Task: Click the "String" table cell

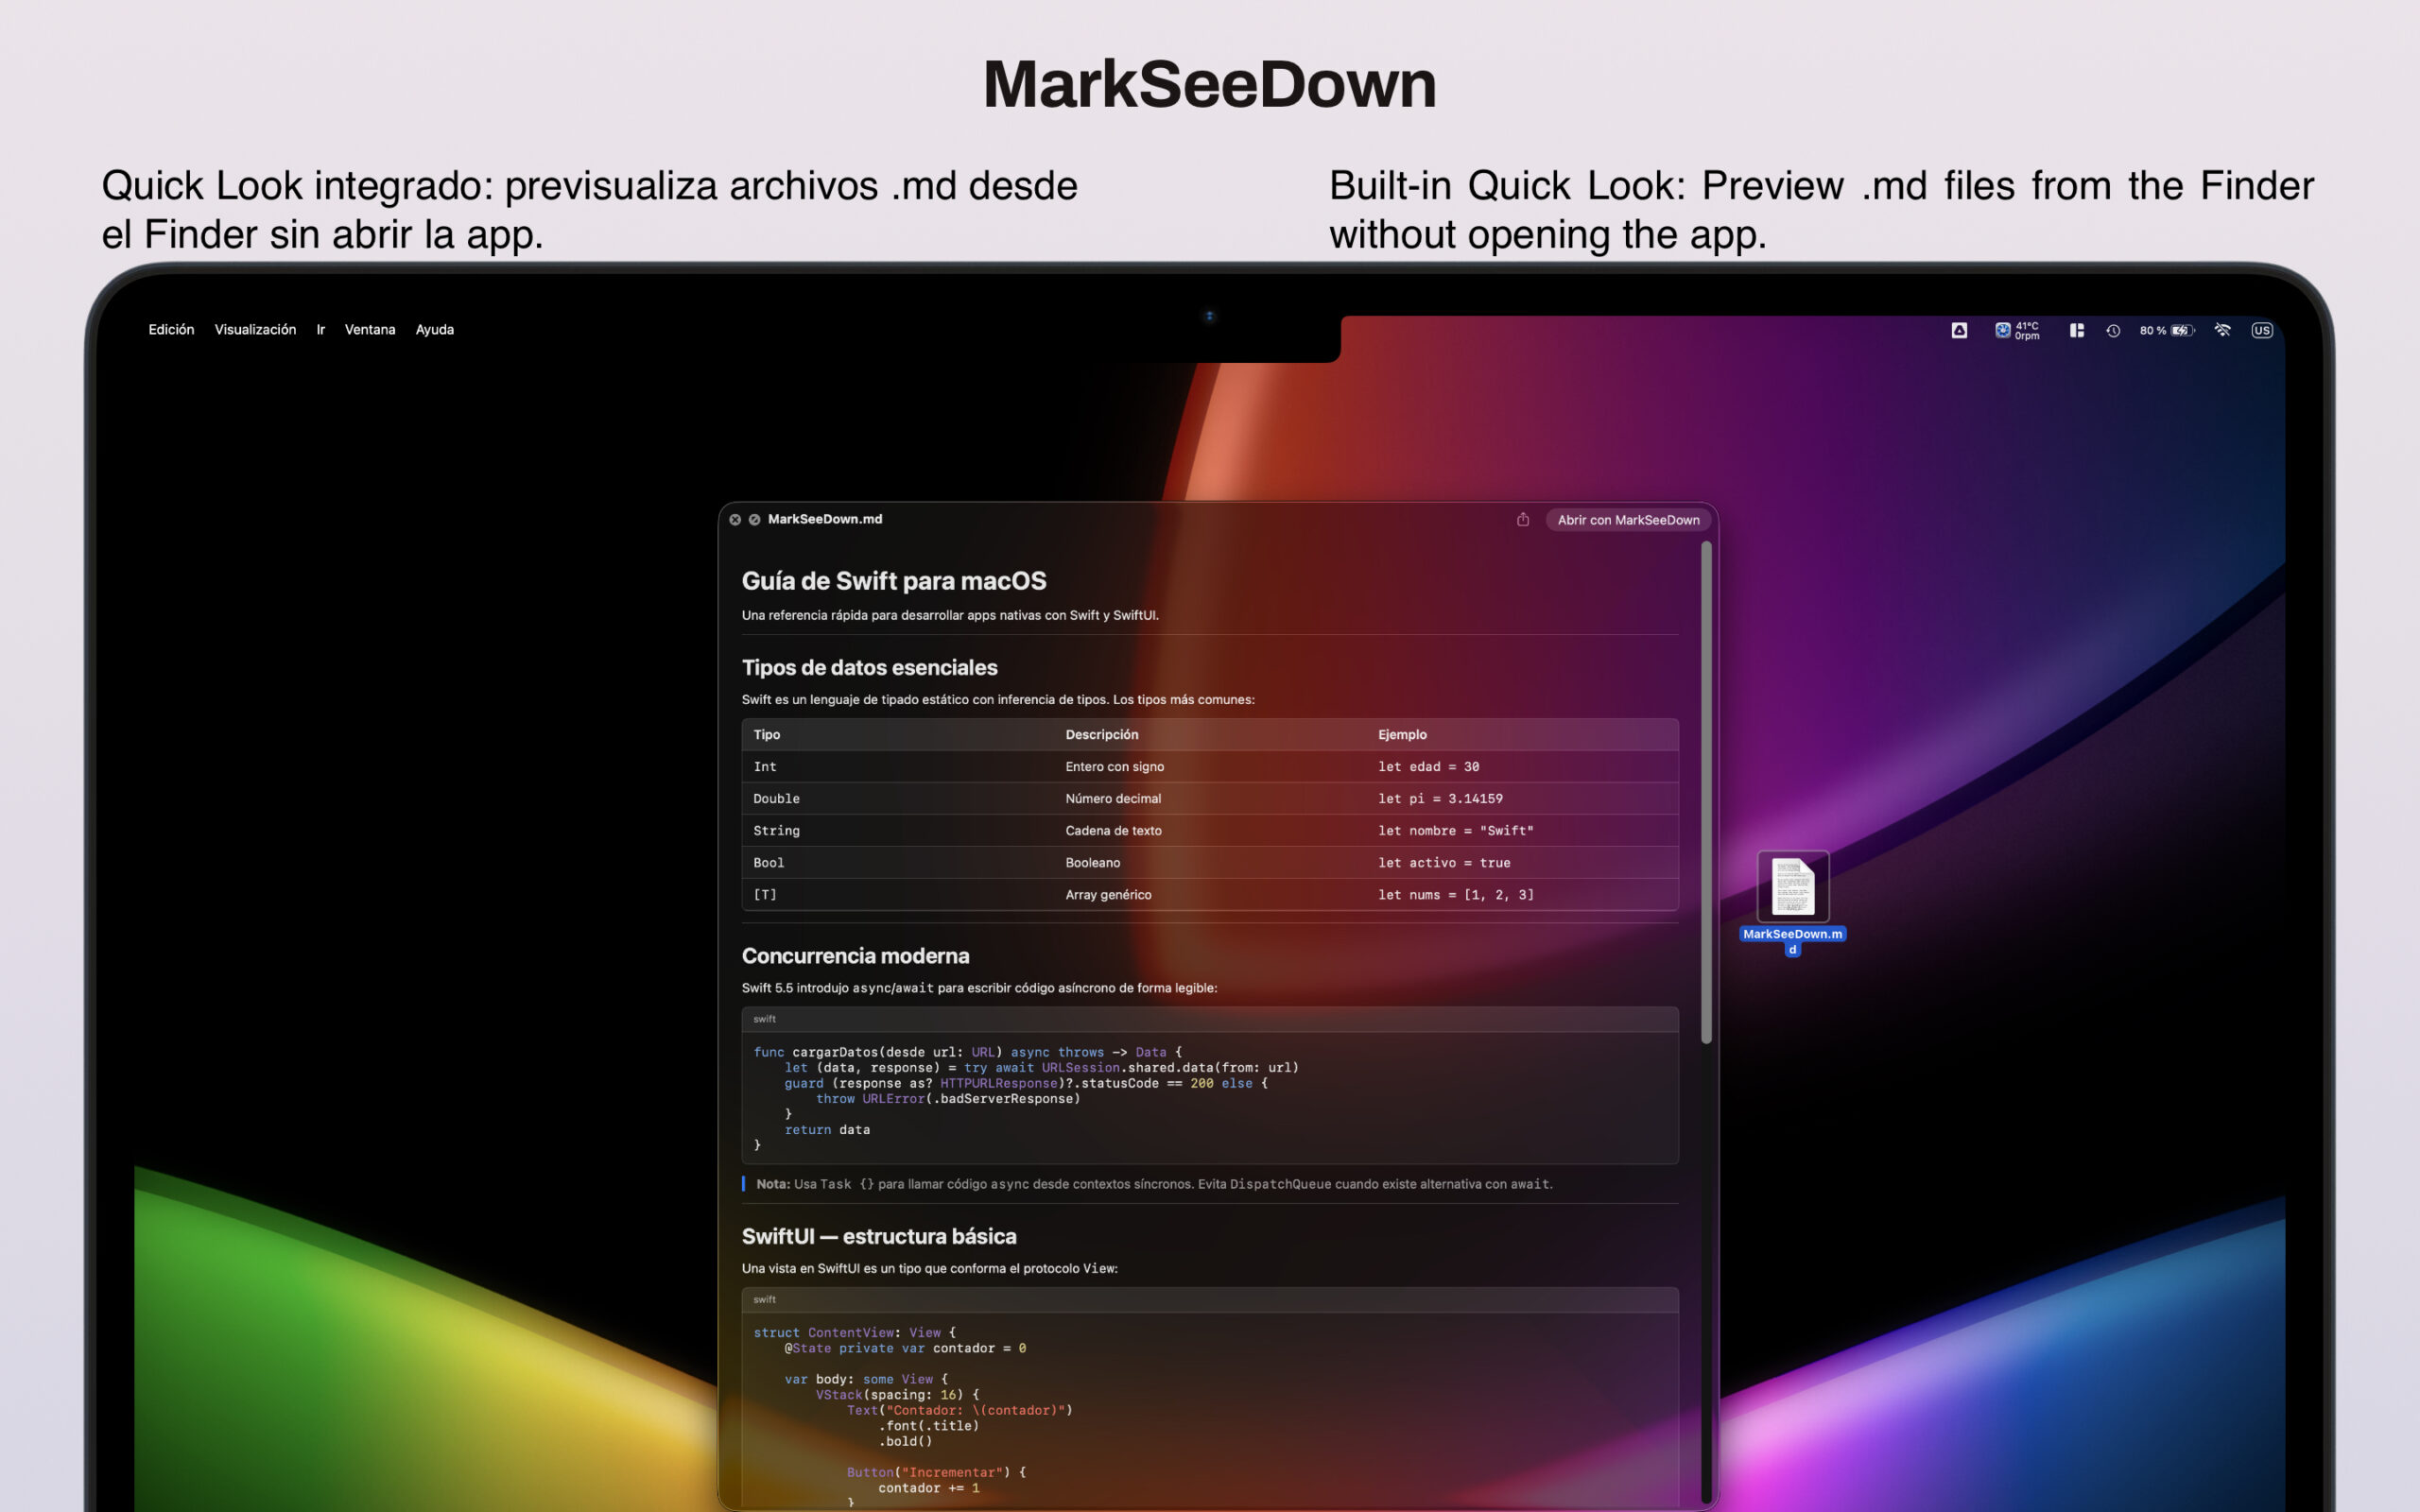Action: point(776,830)
